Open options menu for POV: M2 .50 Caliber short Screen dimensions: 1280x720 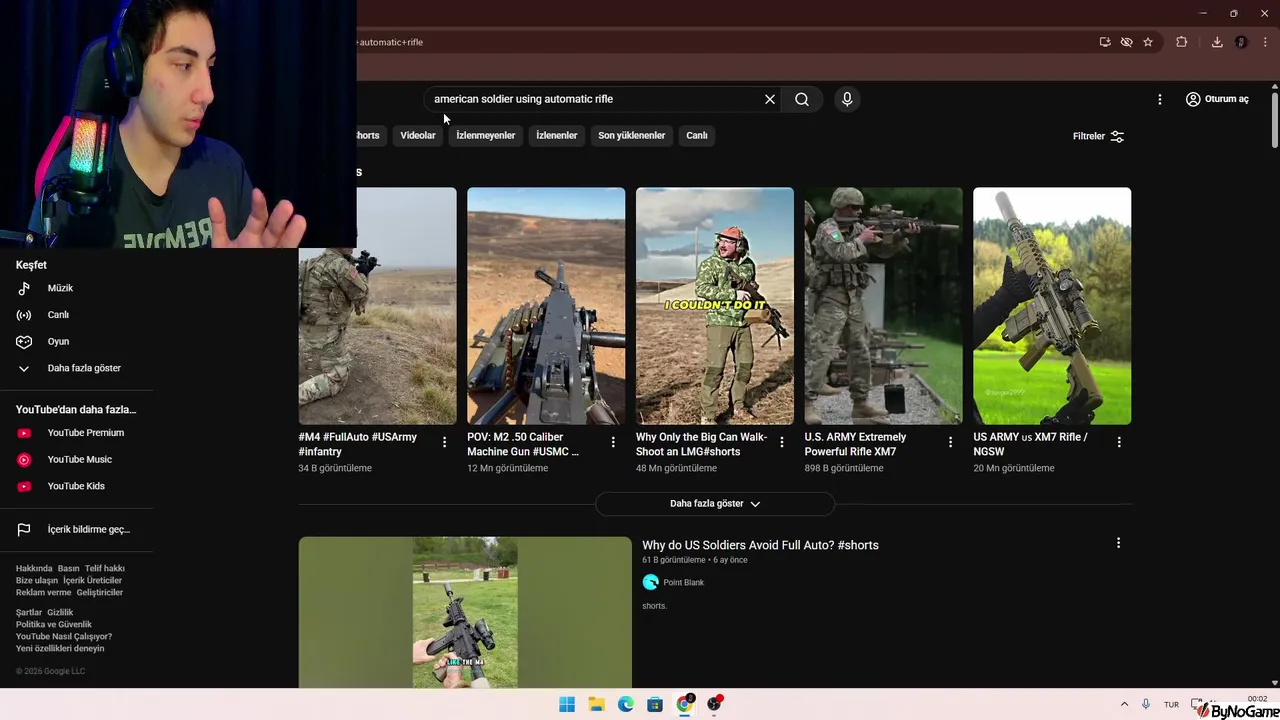coord(613,442)
